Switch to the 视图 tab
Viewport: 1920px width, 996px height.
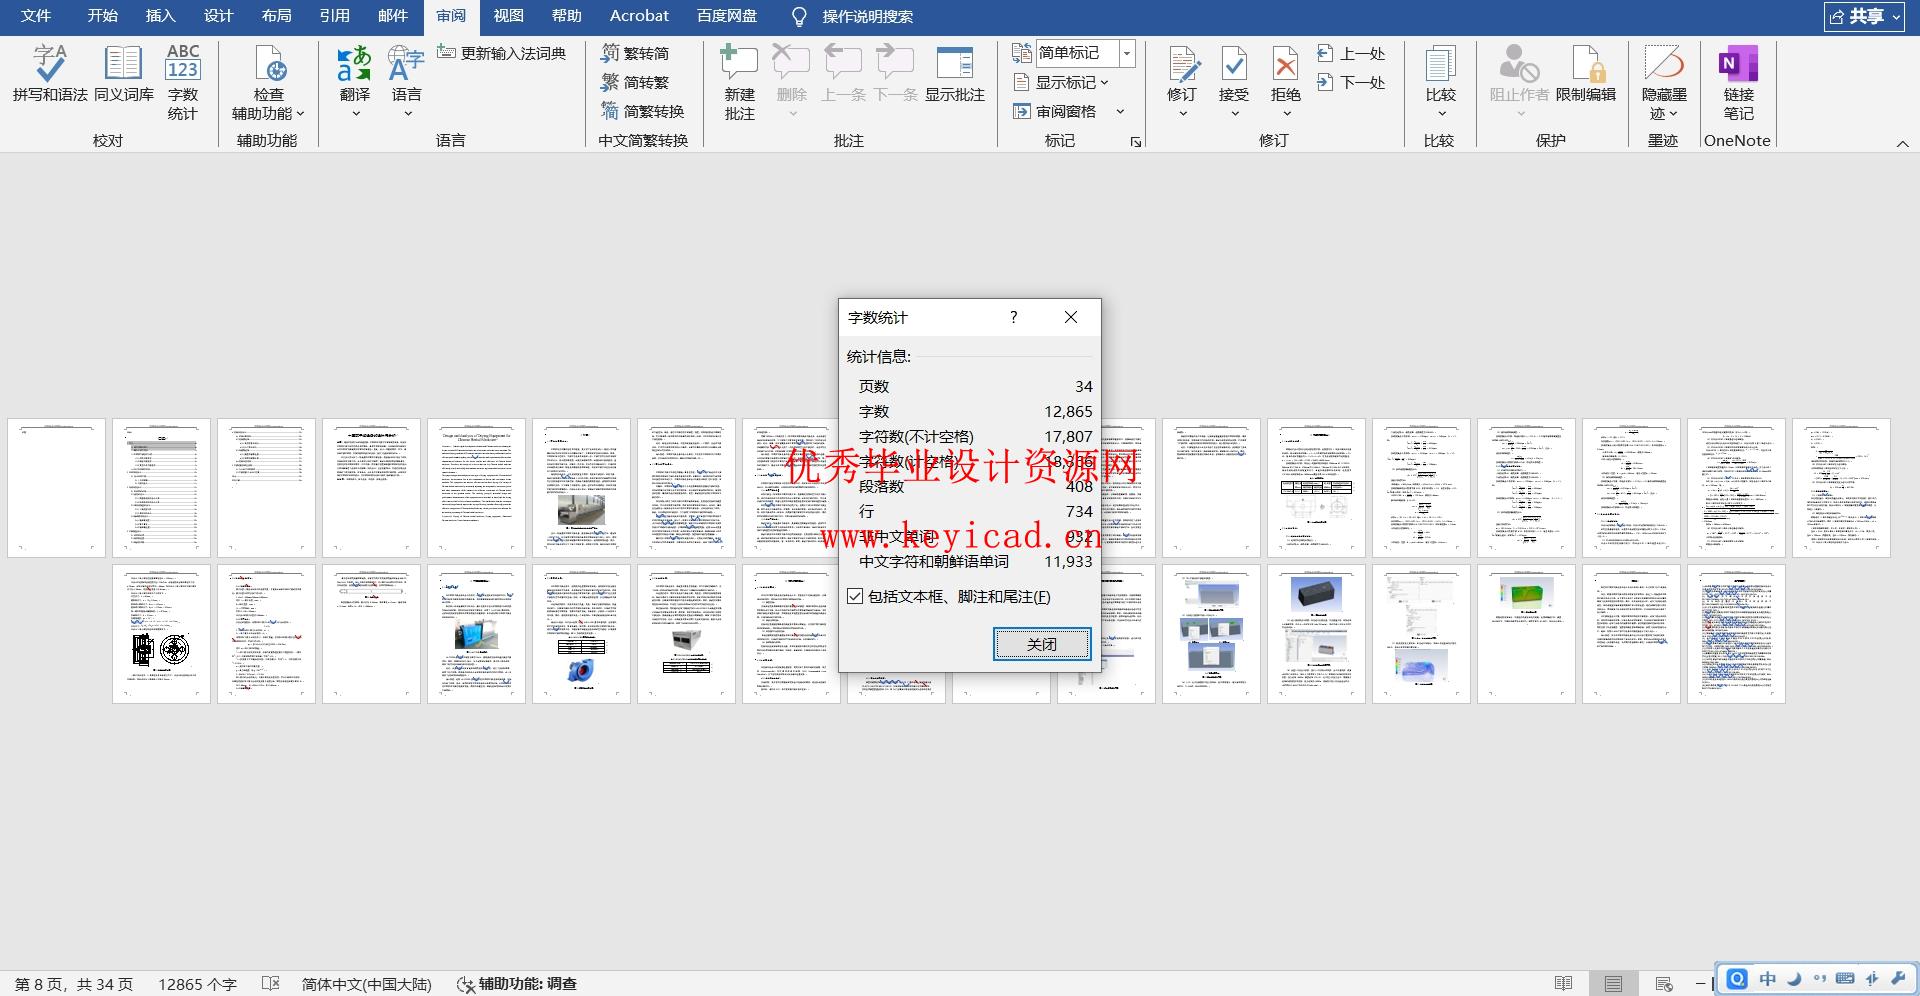[x=508, y=16]
